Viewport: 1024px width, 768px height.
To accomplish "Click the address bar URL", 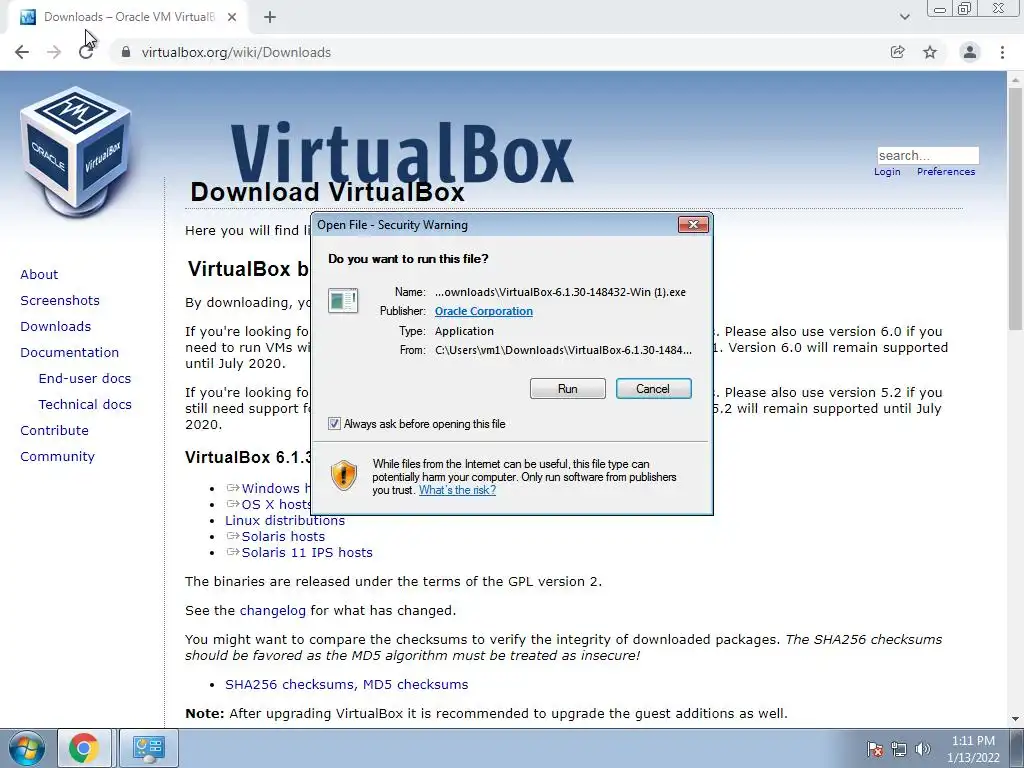I will click(236, 52).
